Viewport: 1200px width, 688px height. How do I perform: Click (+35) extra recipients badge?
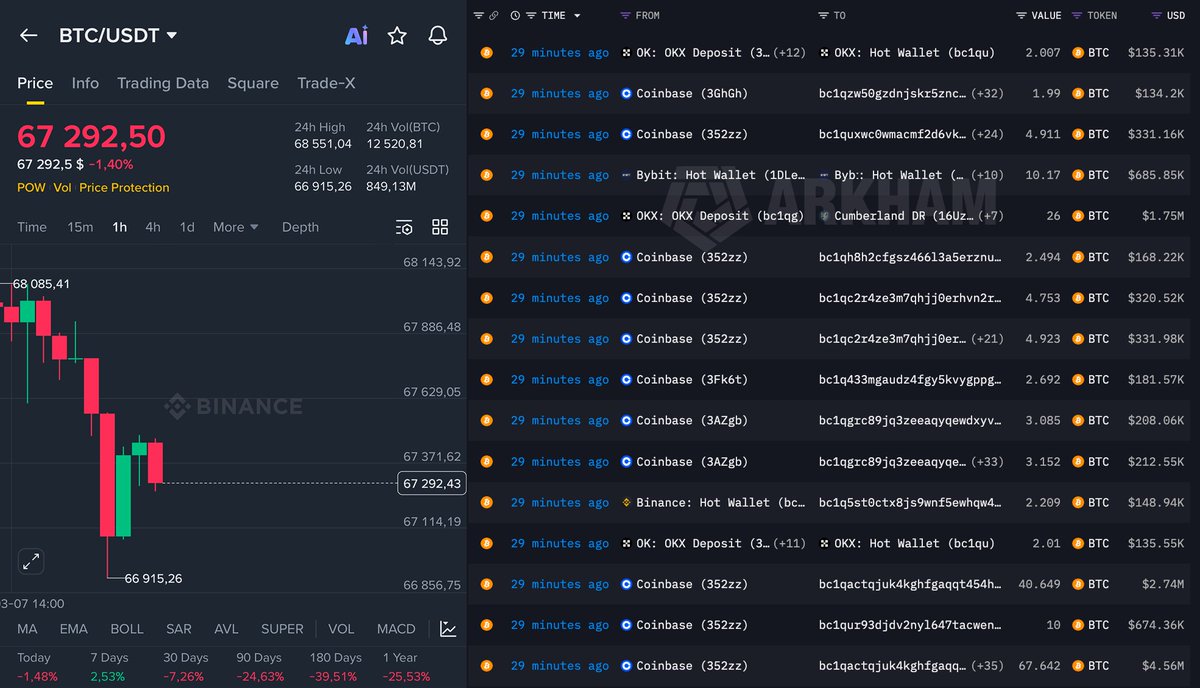(x=987, y=666)
